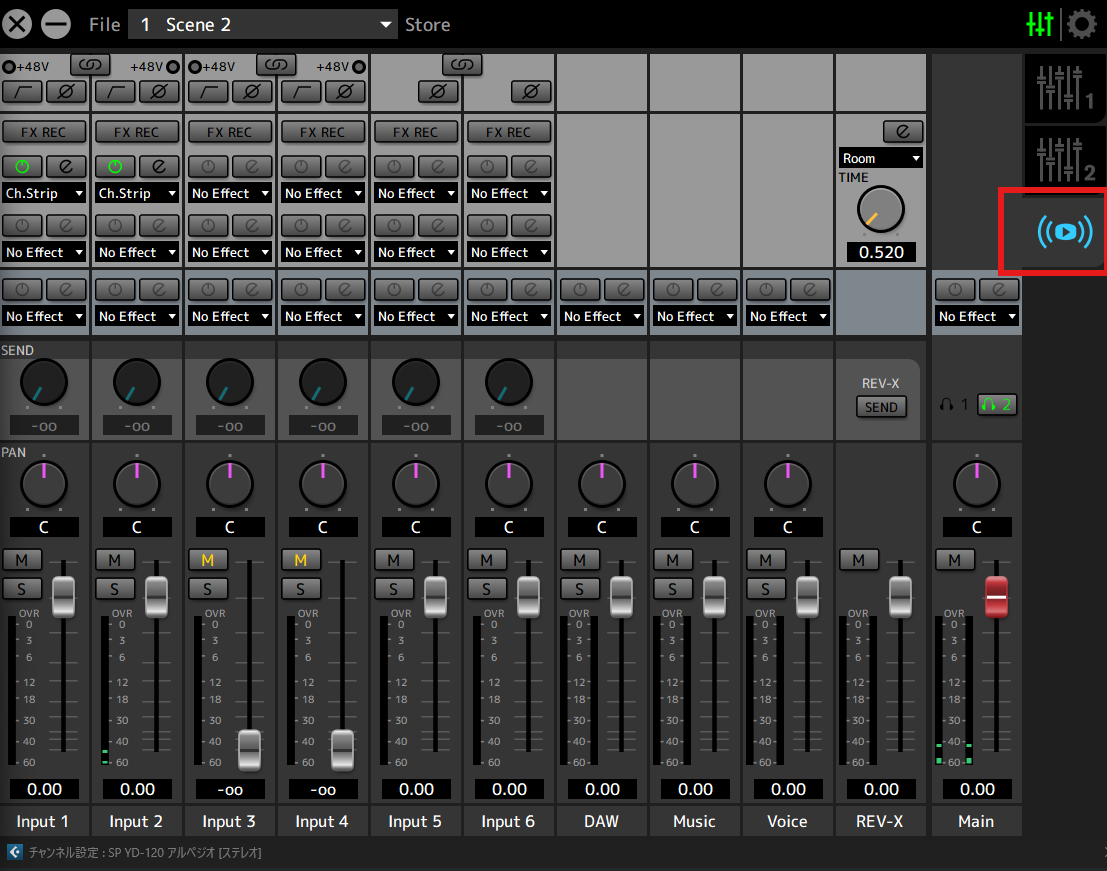This screenshot has width=1107, height=871.
Task: Open Ch.Strip effect dropdown on Input 2
Action: pos(137,193)
